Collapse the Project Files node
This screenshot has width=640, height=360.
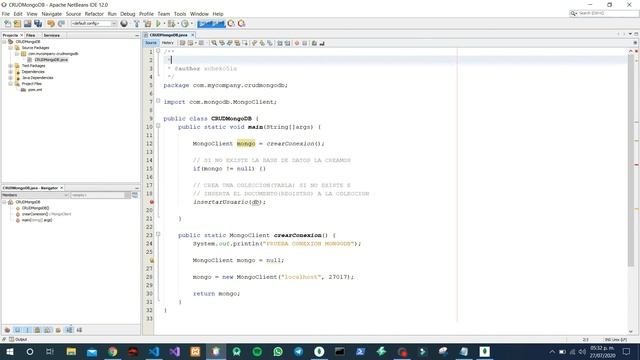pos(11,84)
